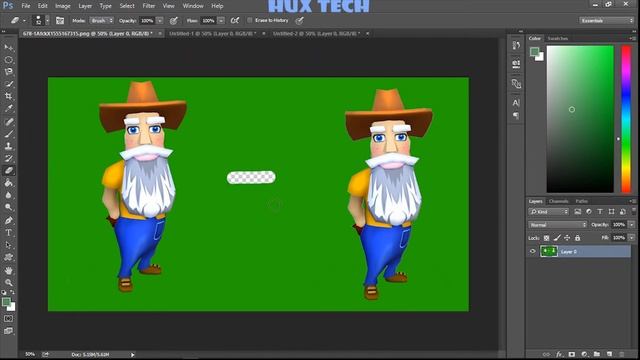Screen dimensions: 640x360
Task: Open the layer filter Kind dropdown
Action: pos(549,212)
